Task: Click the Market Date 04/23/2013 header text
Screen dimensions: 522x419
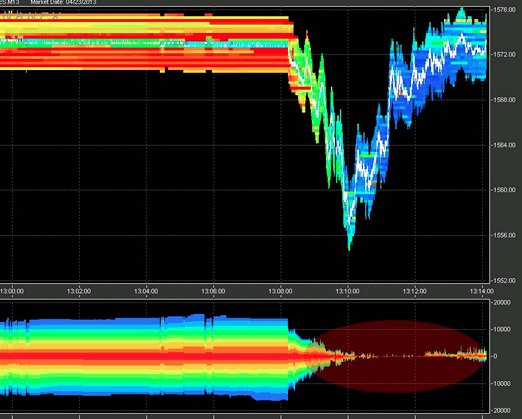Action: point(63,2)
